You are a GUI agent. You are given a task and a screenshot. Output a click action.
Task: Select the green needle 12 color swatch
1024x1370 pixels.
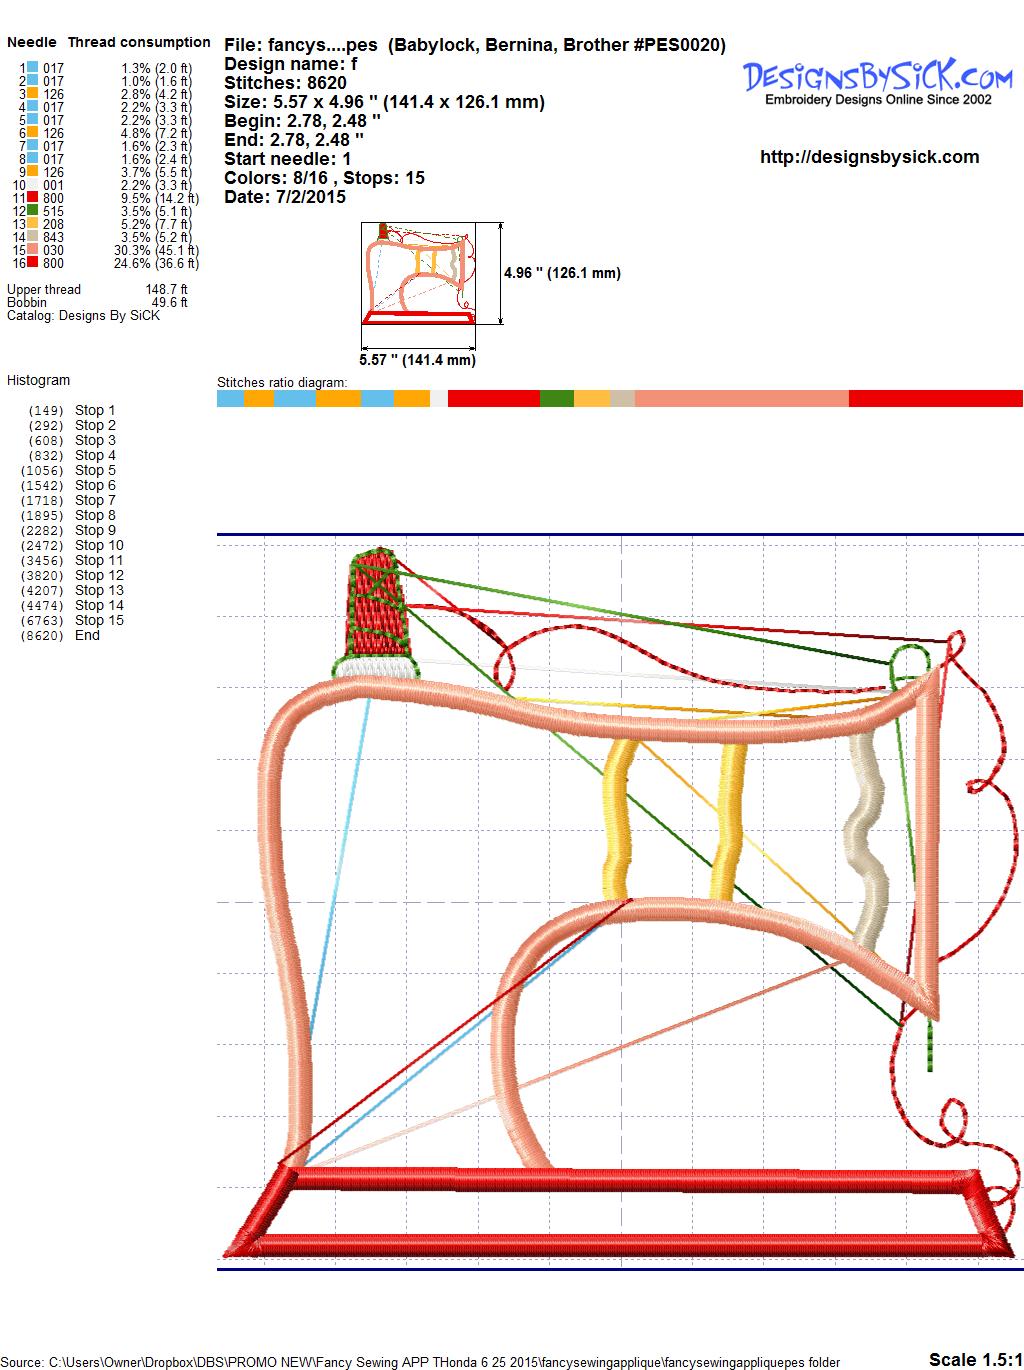[33, 211]
